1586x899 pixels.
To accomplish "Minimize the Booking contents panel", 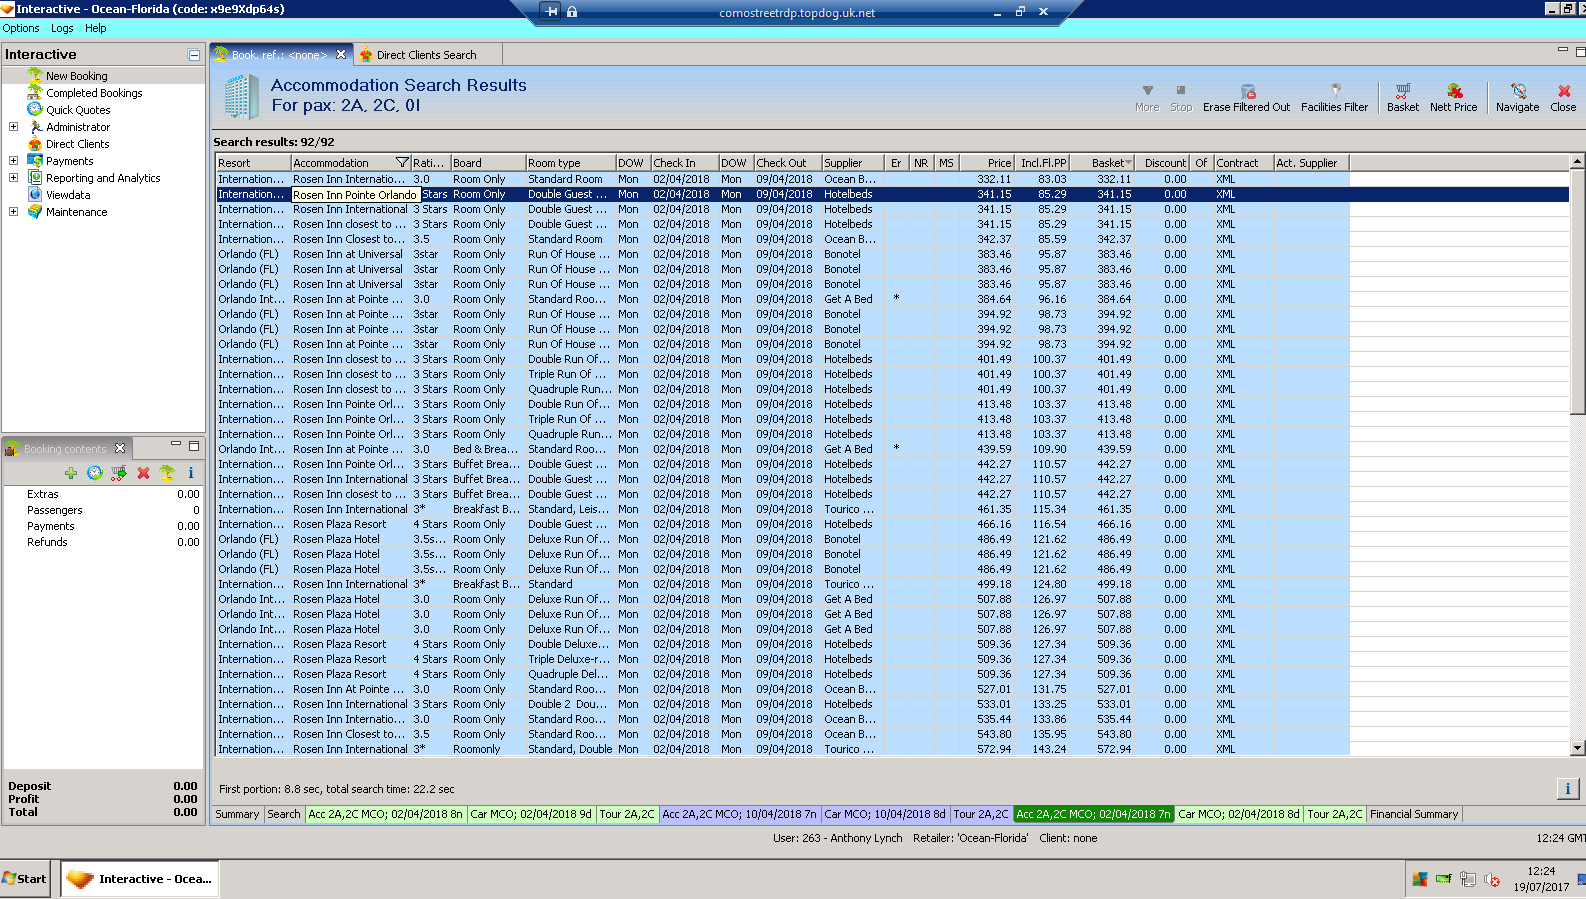I will [x=176, y=445].
